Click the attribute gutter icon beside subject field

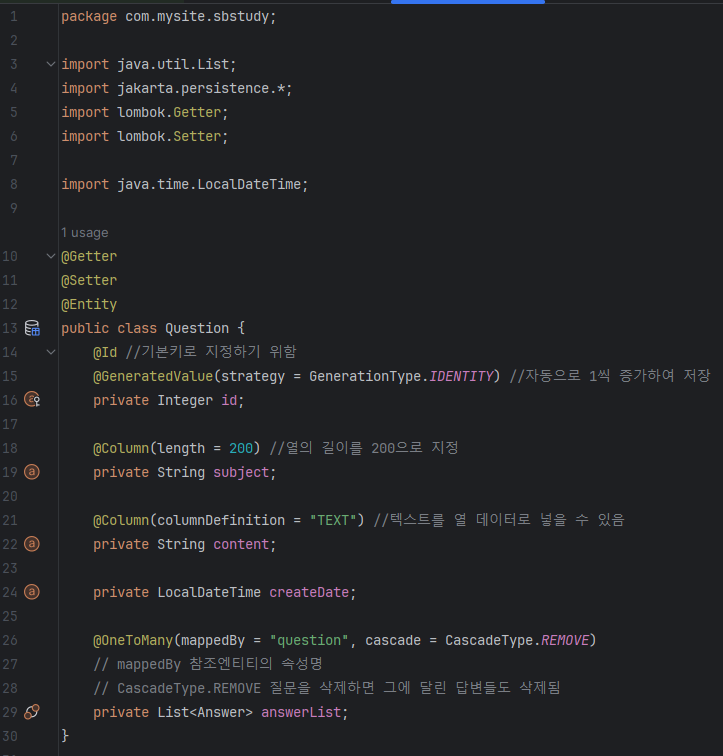point(32,472)
